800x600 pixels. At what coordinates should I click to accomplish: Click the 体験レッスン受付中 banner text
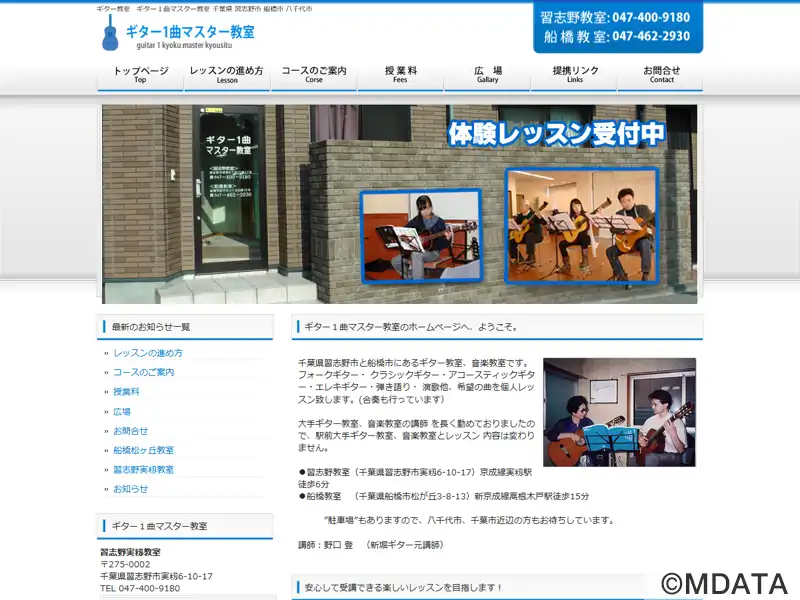tap(557, 134)
